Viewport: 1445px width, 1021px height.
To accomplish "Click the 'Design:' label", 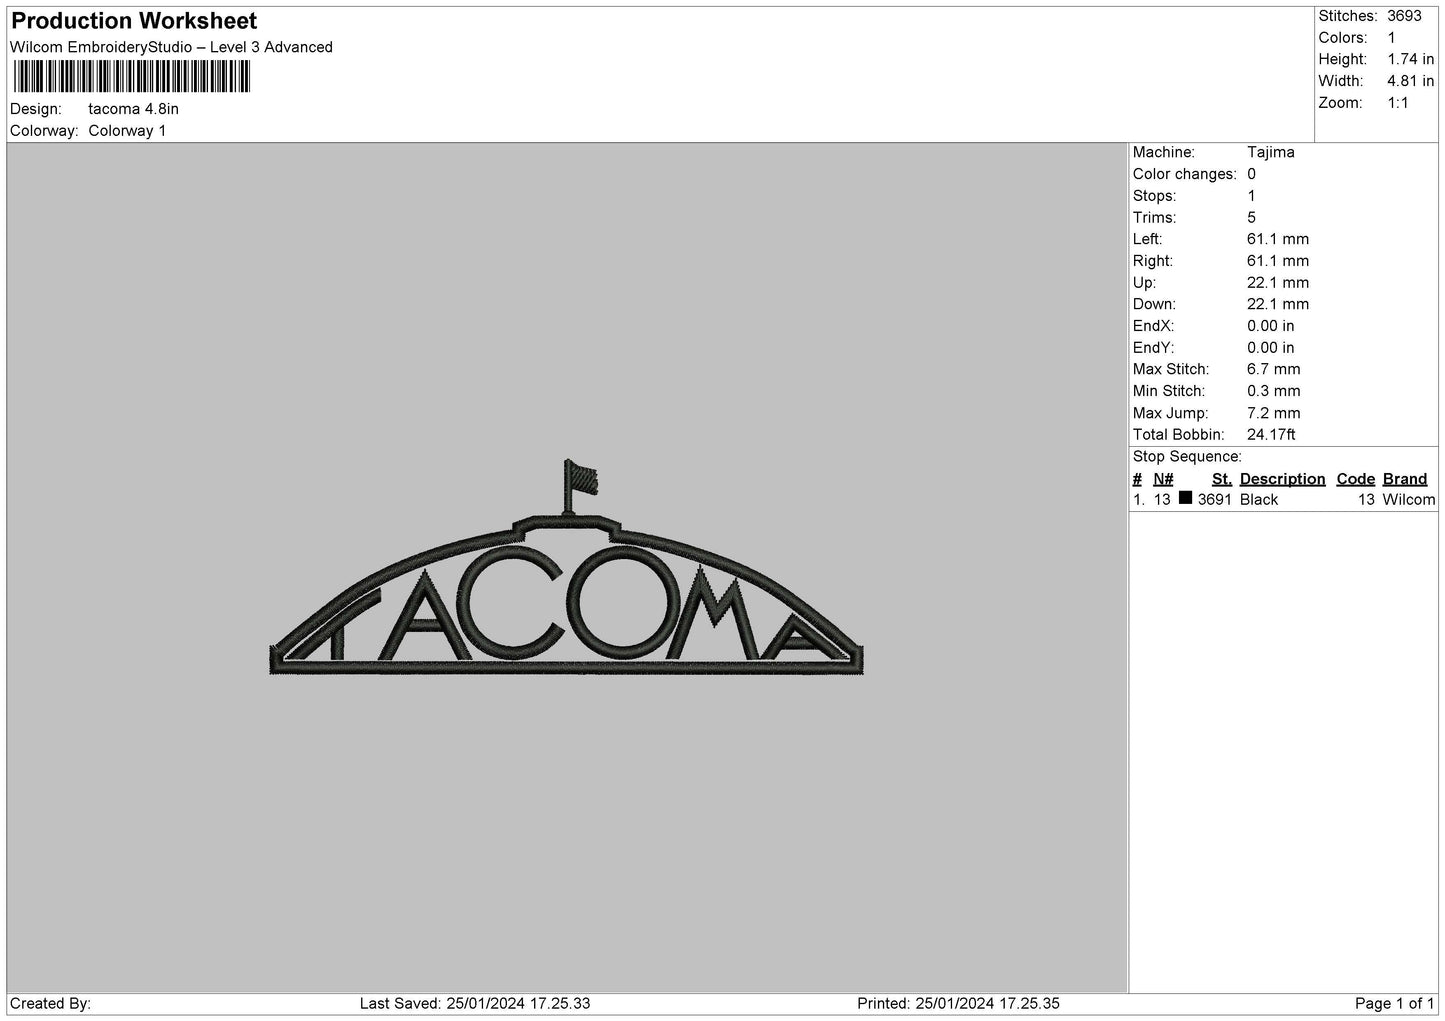I will (35, 109).
